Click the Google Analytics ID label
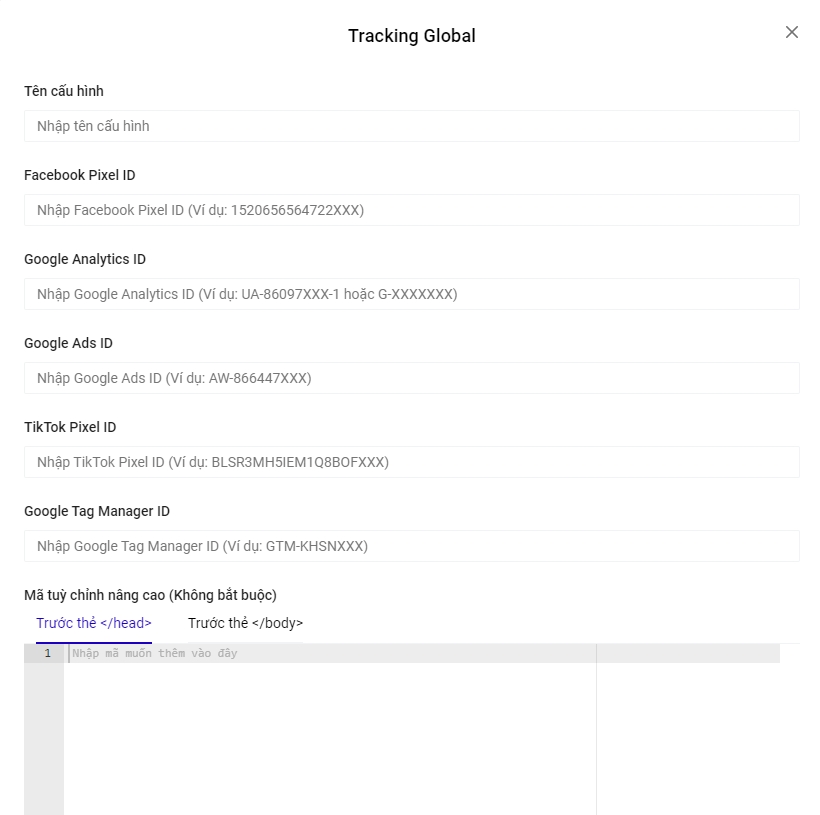Viewport: 820px width, 815px height. (x=85, y=259)
